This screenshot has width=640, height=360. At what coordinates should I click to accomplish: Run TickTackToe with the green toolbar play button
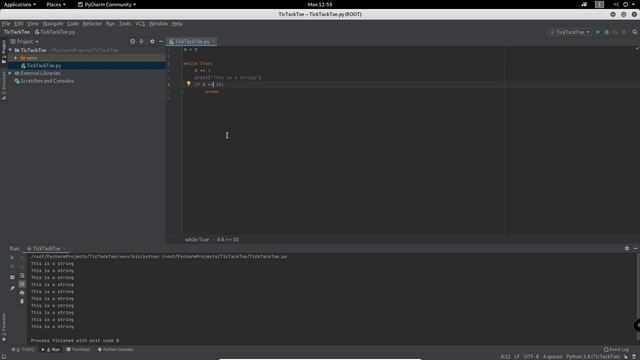[x=598, y=32]
